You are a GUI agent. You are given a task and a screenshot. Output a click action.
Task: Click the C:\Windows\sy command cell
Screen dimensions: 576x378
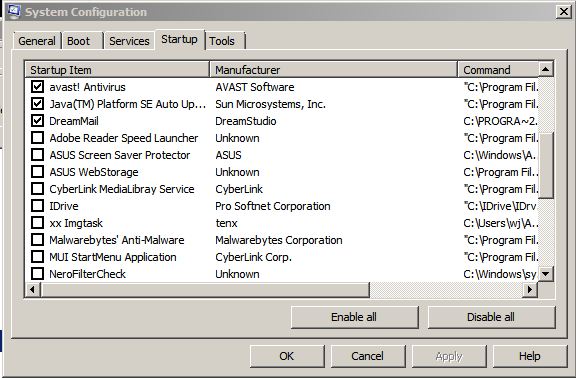click(x=500, y=274)
